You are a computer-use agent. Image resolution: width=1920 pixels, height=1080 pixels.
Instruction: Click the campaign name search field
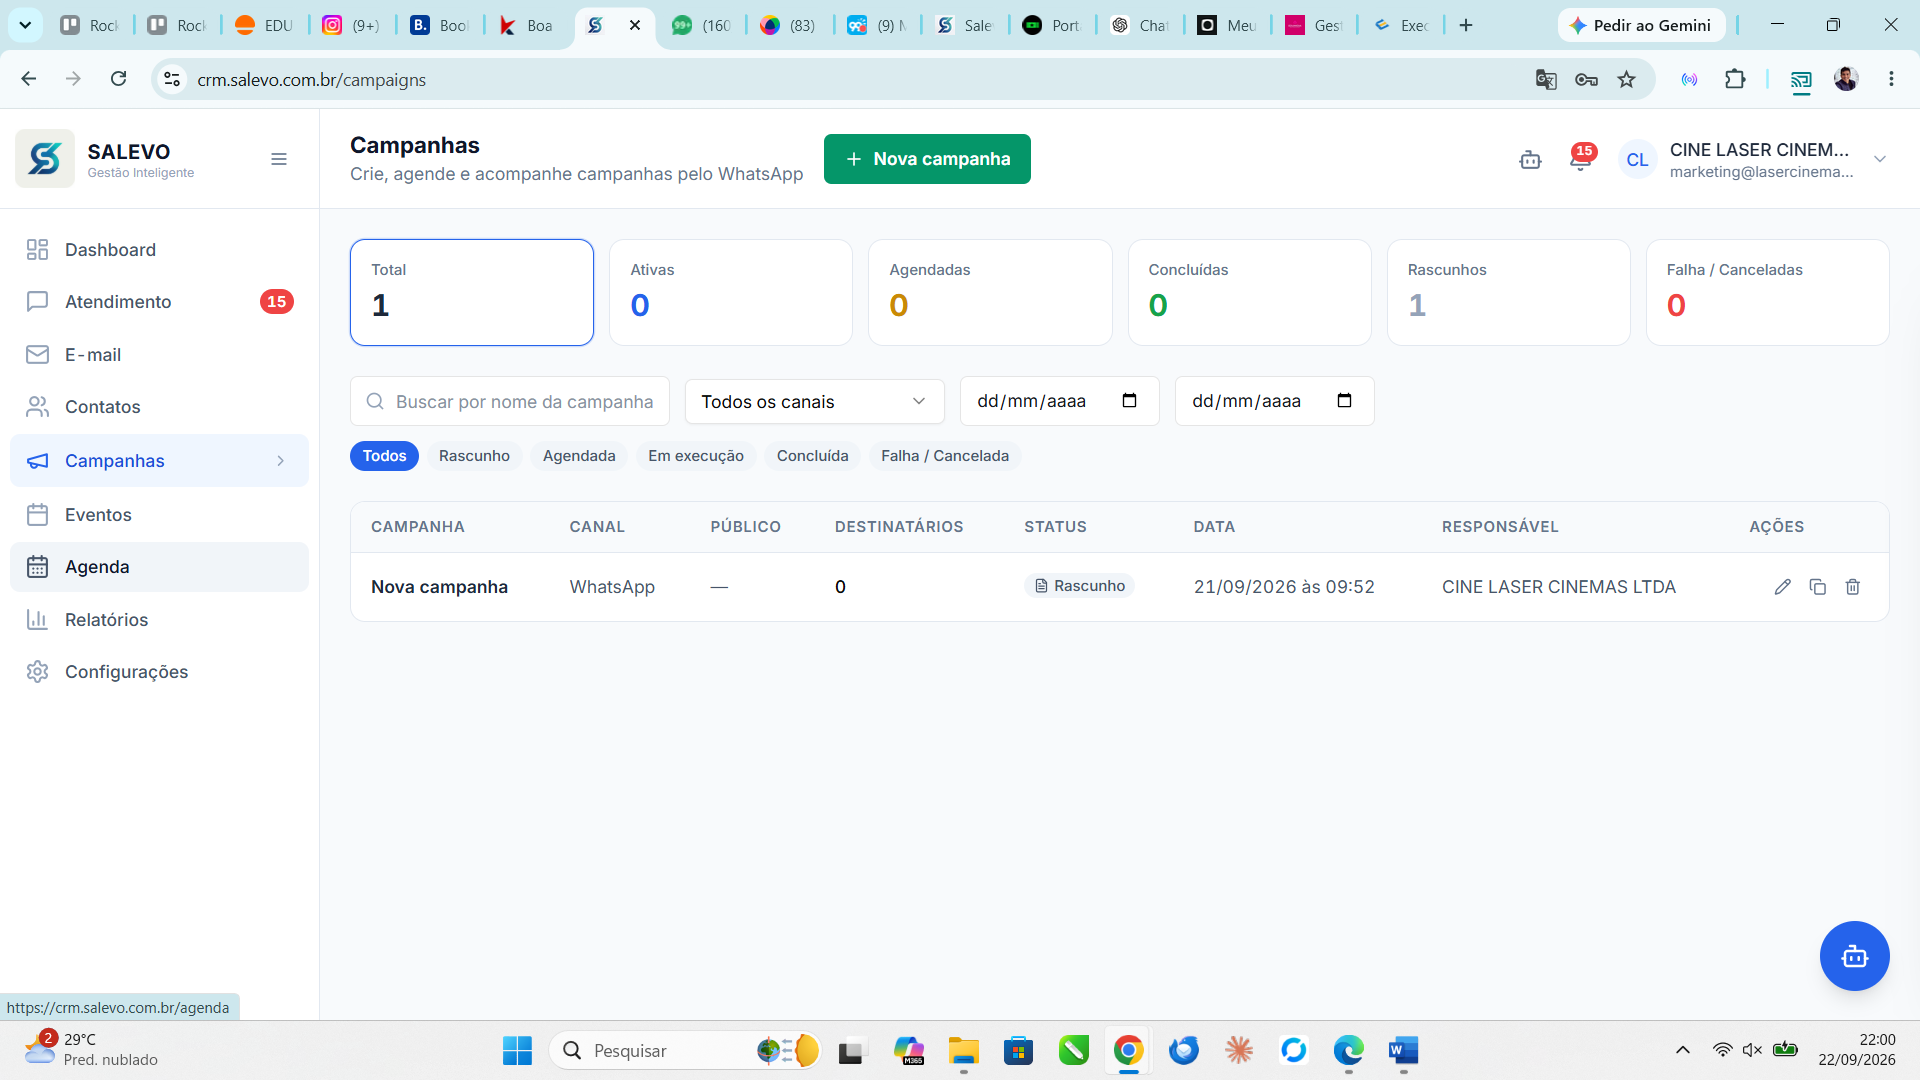510,401
